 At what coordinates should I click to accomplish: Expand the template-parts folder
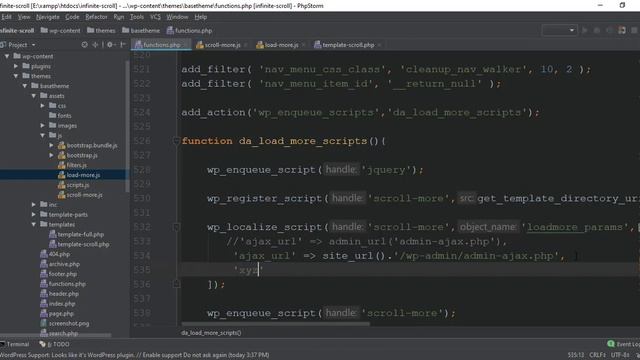[34, 214]
